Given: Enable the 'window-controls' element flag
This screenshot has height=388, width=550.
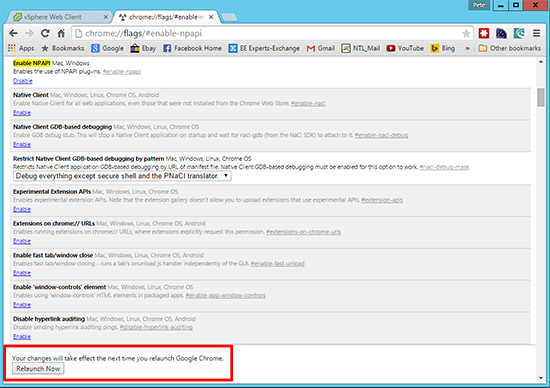Looking at the screenshot, I should pyautogui.click(x=22, y=305).
